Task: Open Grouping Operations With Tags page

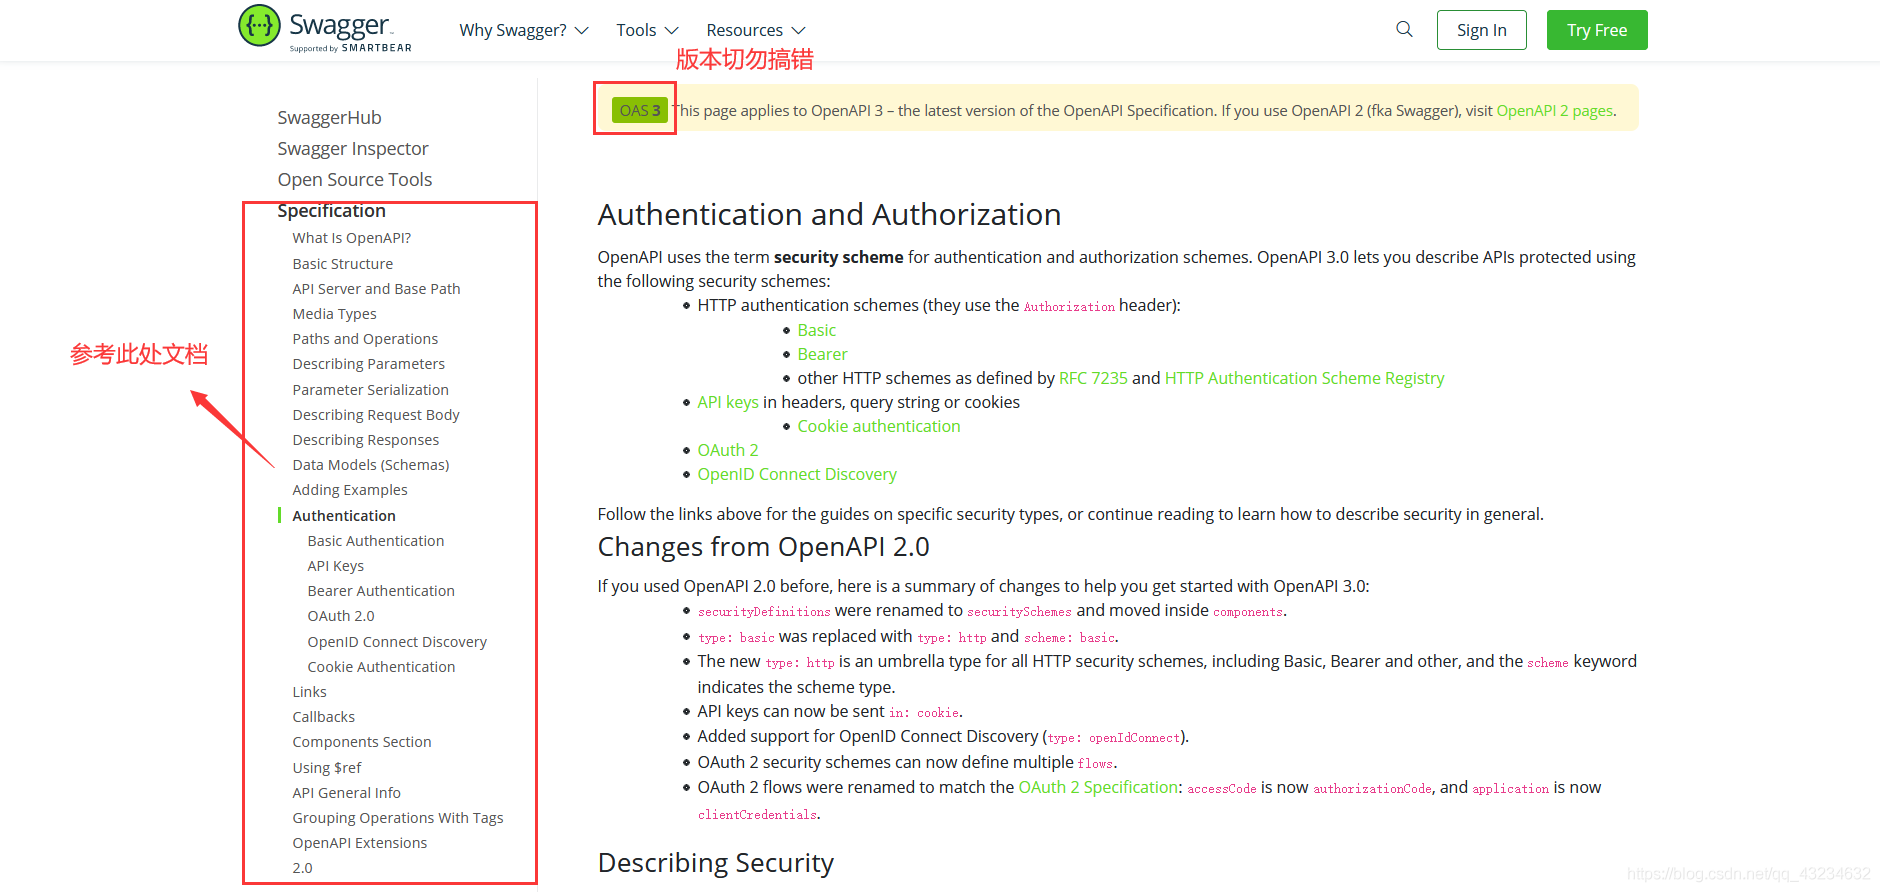Action: 398,818
